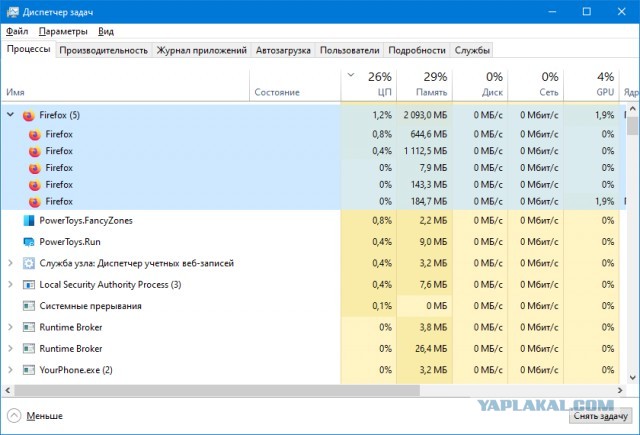The width and height of the screenshot is (640, 435).
Task: Open the Файл menu
Action: click(17, 31)
